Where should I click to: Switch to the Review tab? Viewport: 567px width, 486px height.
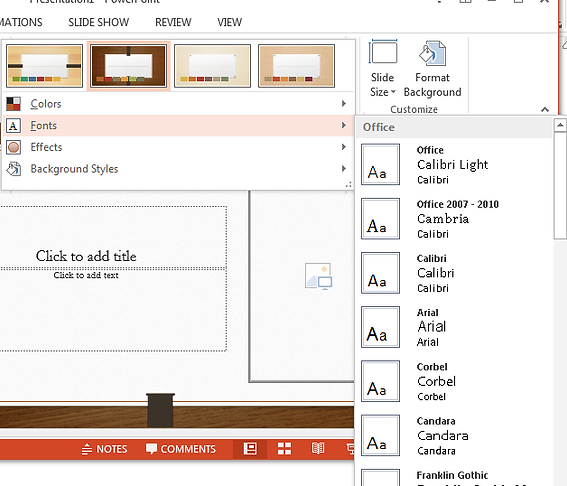pos(173,22)
